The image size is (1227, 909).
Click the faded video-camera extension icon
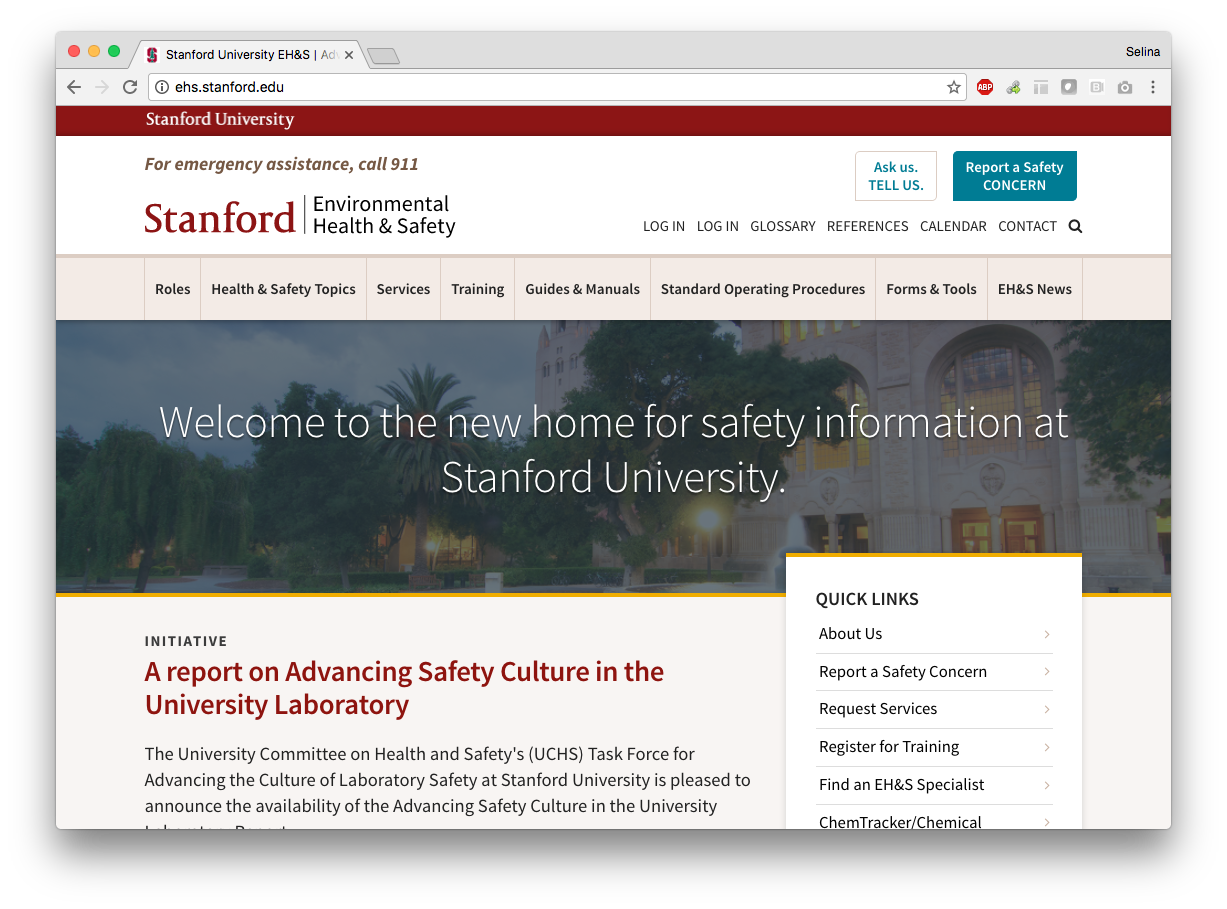[1097, 87]
